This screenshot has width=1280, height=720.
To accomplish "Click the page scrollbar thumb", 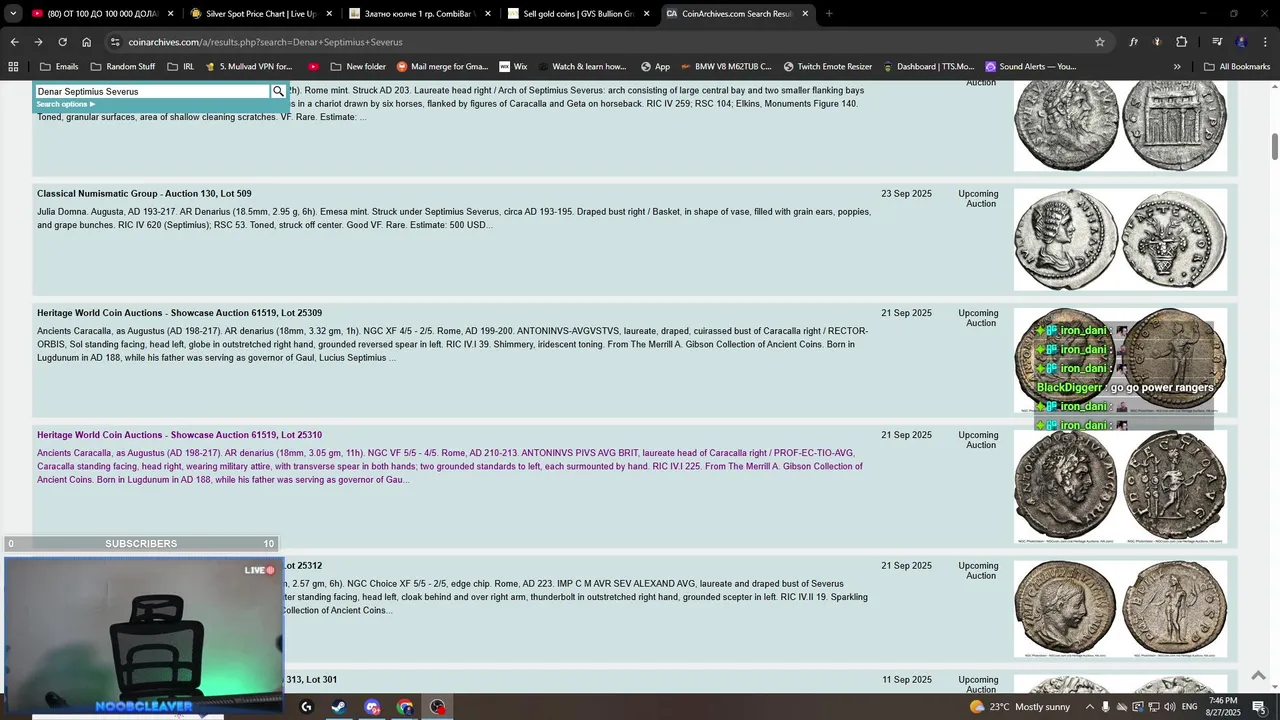I will [x=1275, y=145].
